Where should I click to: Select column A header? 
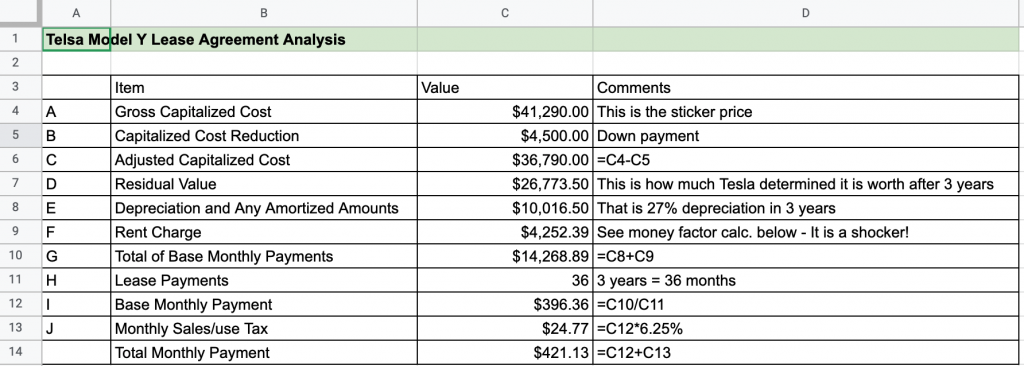[76, 13]
